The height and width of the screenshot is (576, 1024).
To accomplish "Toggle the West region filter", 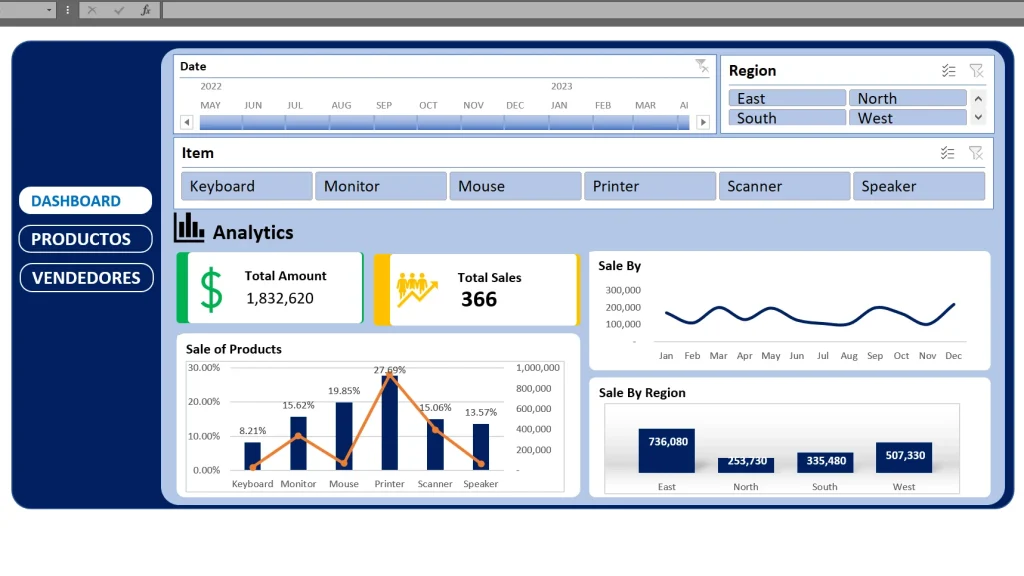I will [908, 117].
